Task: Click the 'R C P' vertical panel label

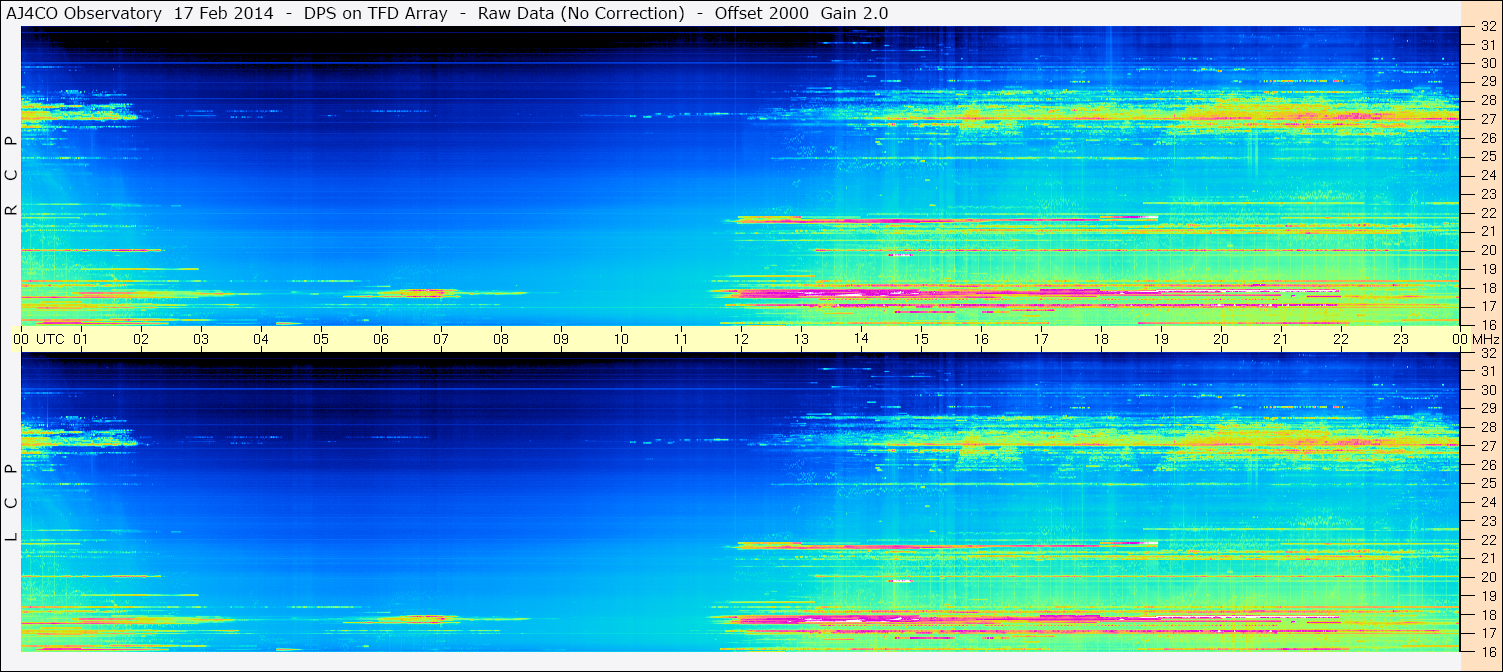Action: coord(11,176)
